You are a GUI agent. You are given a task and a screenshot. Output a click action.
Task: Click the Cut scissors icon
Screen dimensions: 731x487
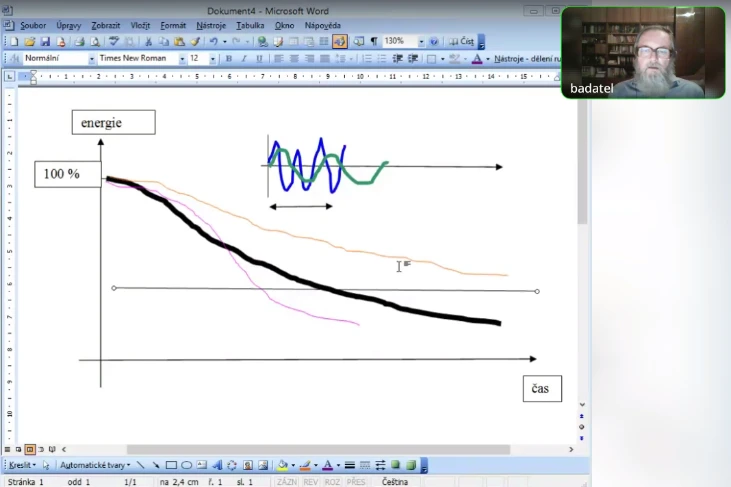149,42
